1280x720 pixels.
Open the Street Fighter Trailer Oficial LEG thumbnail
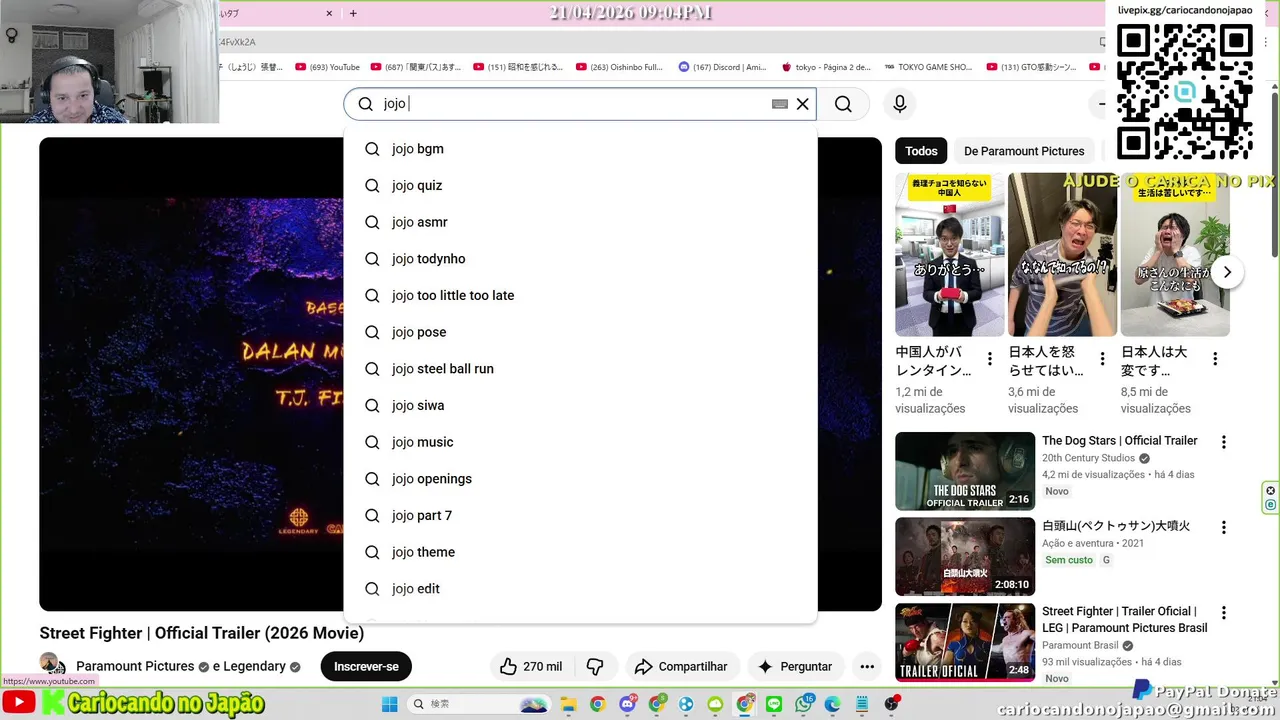click(965, 642)
